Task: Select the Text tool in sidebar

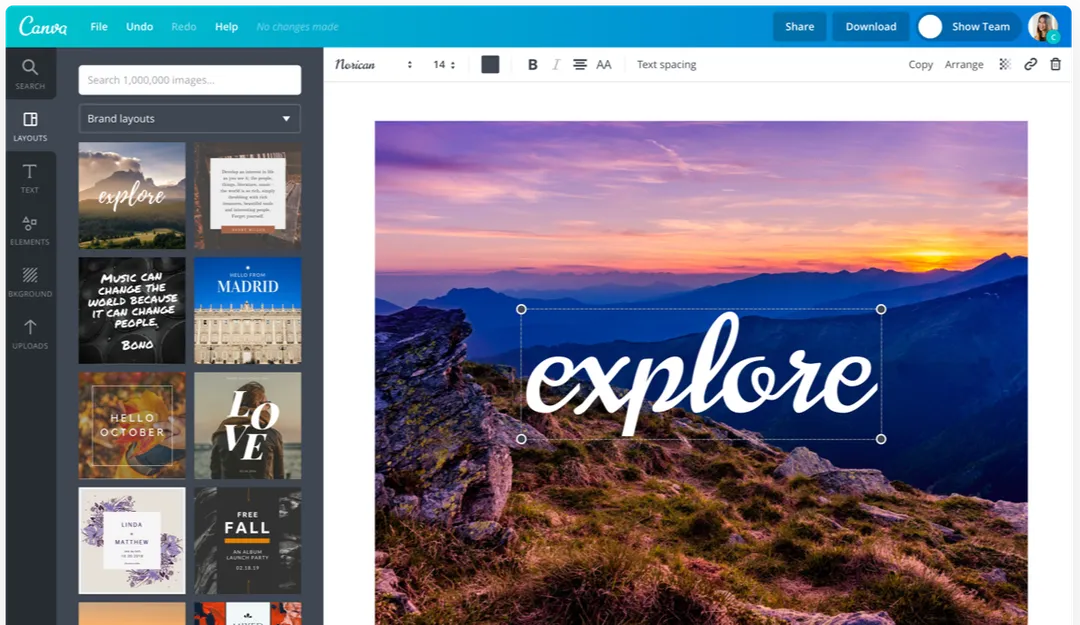Action: coord(30,178)
